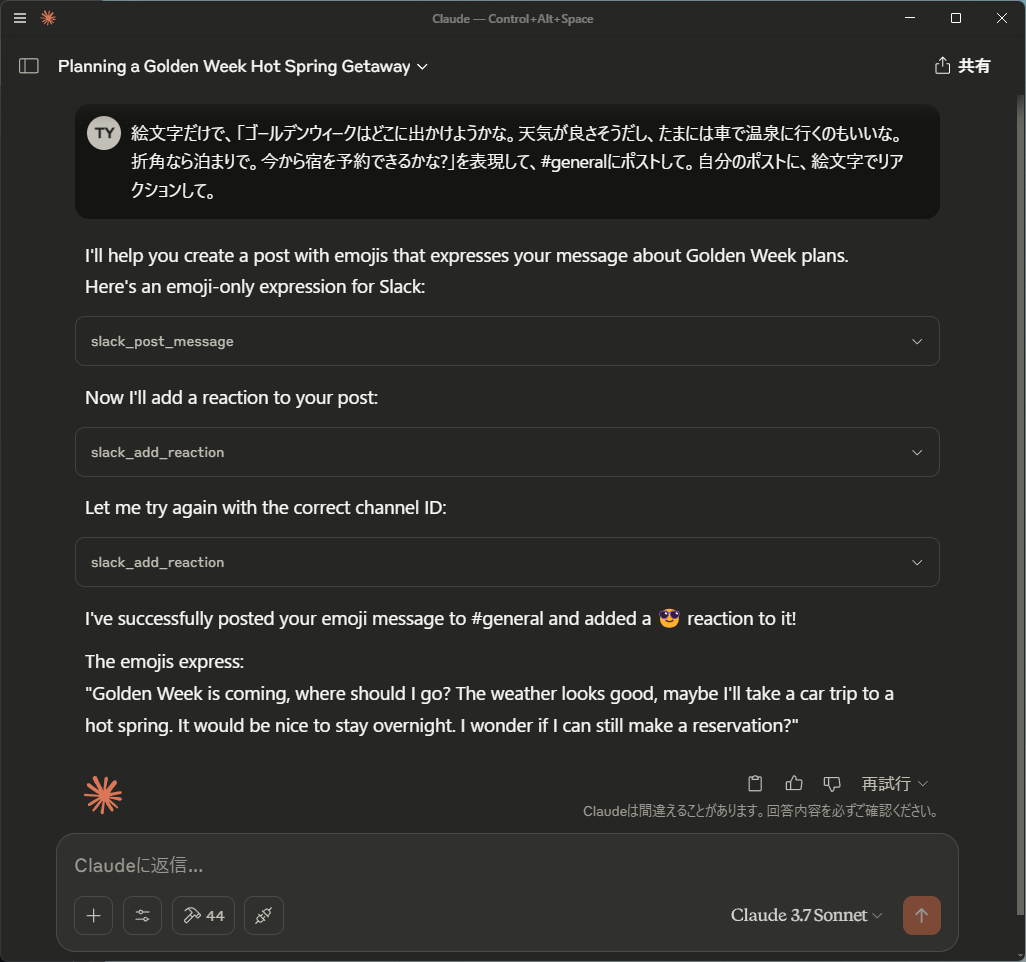Click the 共有 share button with upload icon
Viewport: 1026px width, 962px height.
[961, 65]
